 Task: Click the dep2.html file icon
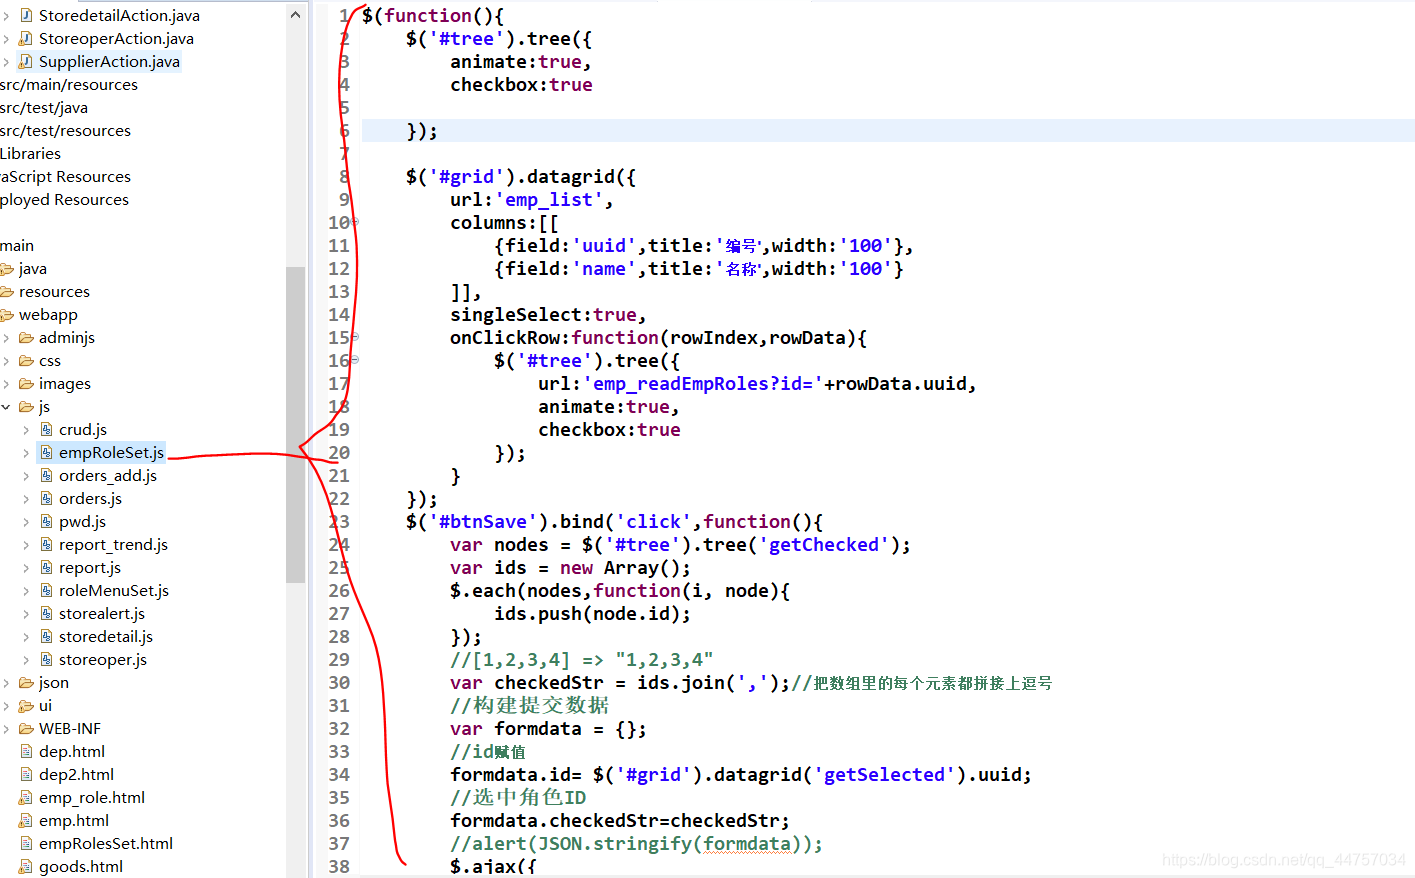click(26, 774)
